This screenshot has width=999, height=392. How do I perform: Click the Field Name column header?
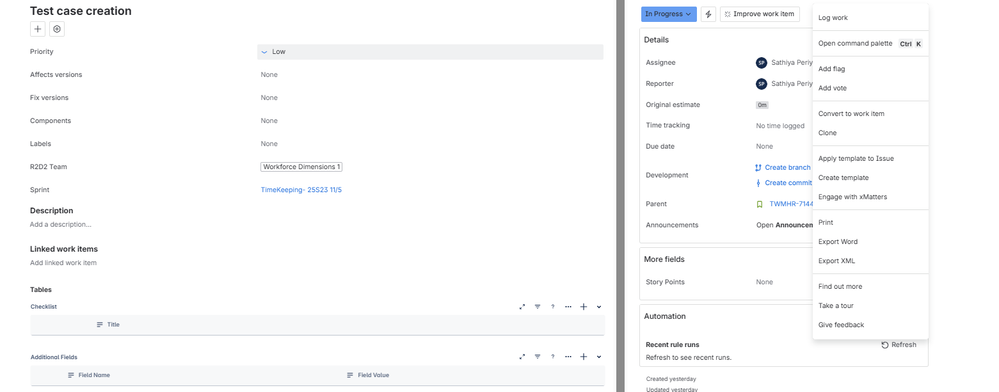tap(89, 375)
